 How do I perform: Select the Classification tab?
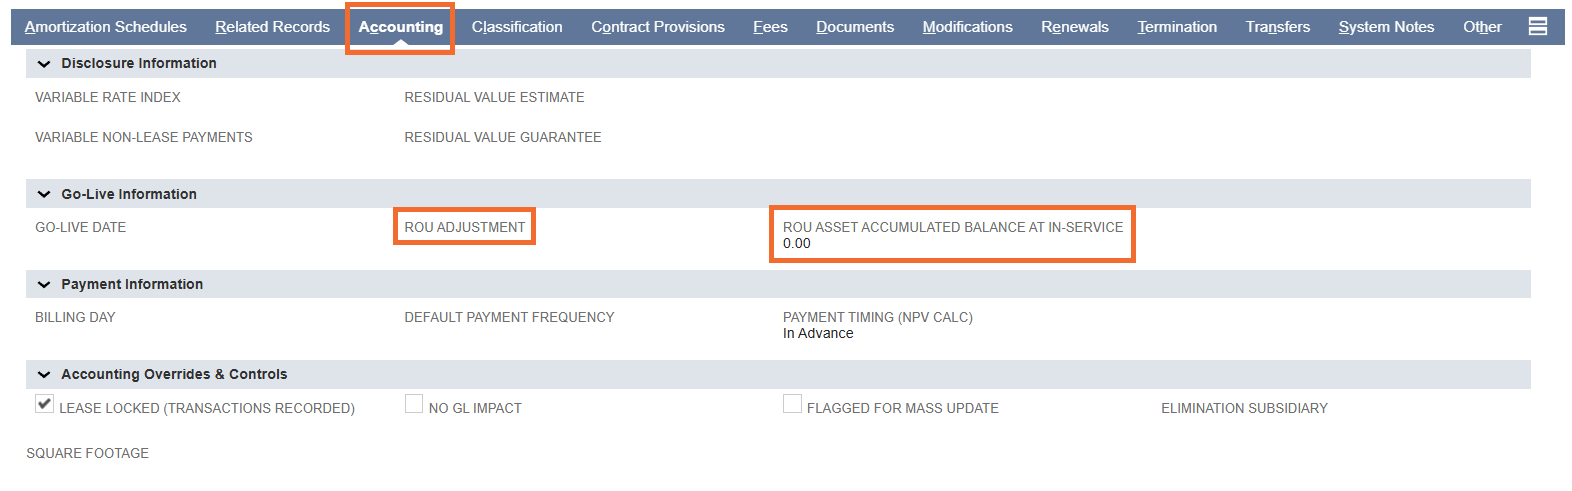point(517,27)
